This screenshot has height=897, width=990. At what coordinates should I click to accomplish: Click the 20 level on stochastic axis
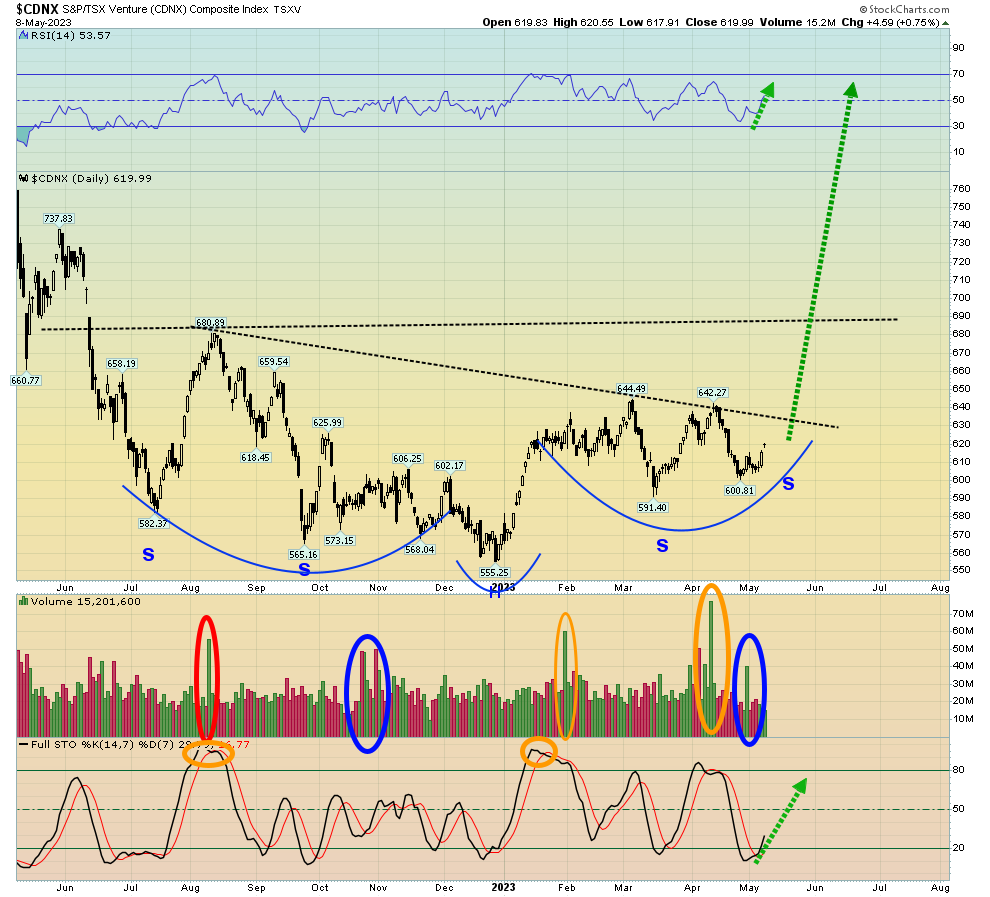[x=958, y=848]
